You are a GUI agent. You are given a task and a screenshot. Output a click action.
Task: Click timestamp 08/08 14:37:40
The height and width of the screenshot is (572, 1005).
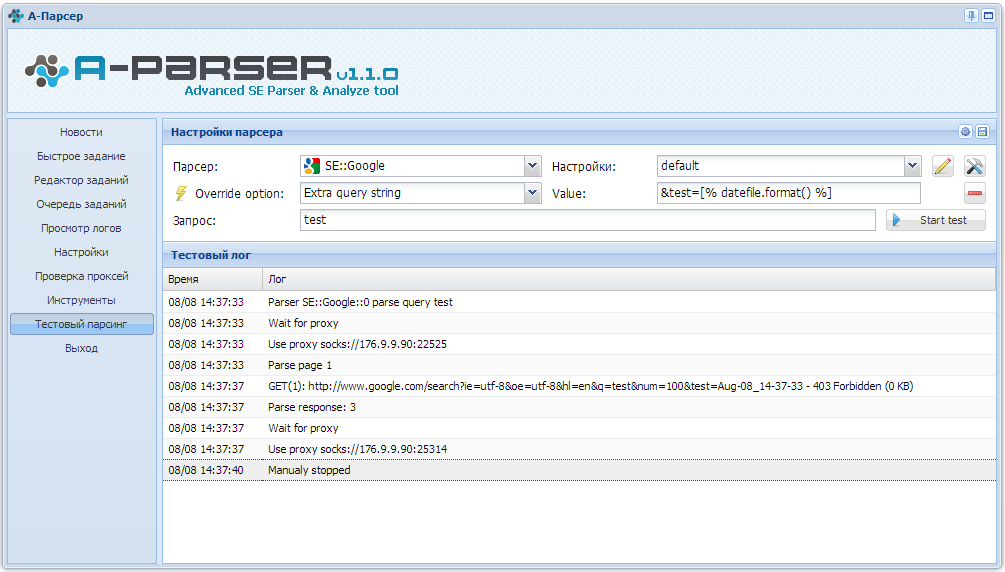(206, 470)
